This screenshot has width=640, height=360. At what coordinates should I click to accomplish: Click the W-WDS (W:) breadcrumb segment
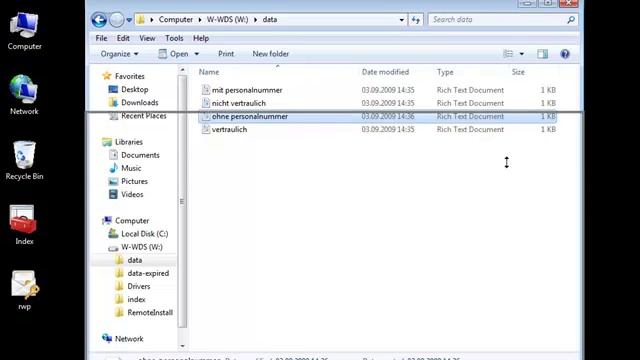click(227, 20)
